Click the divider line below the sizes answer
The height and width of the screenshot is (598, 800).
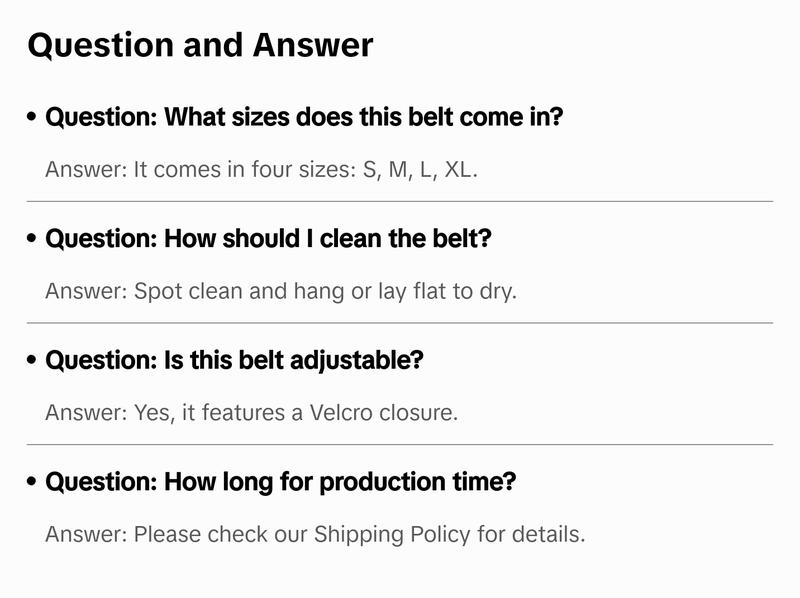[x=400, y=201]
